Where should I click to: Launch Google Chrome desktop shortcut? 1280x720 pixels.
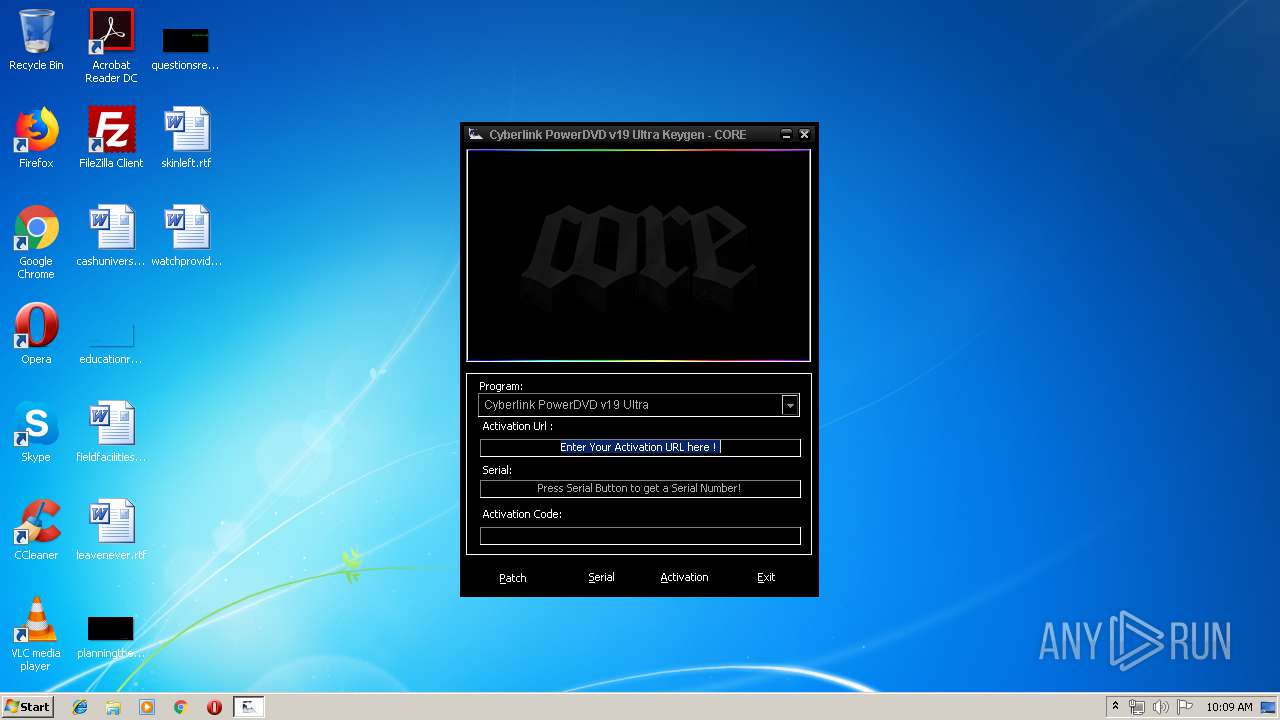36,242
